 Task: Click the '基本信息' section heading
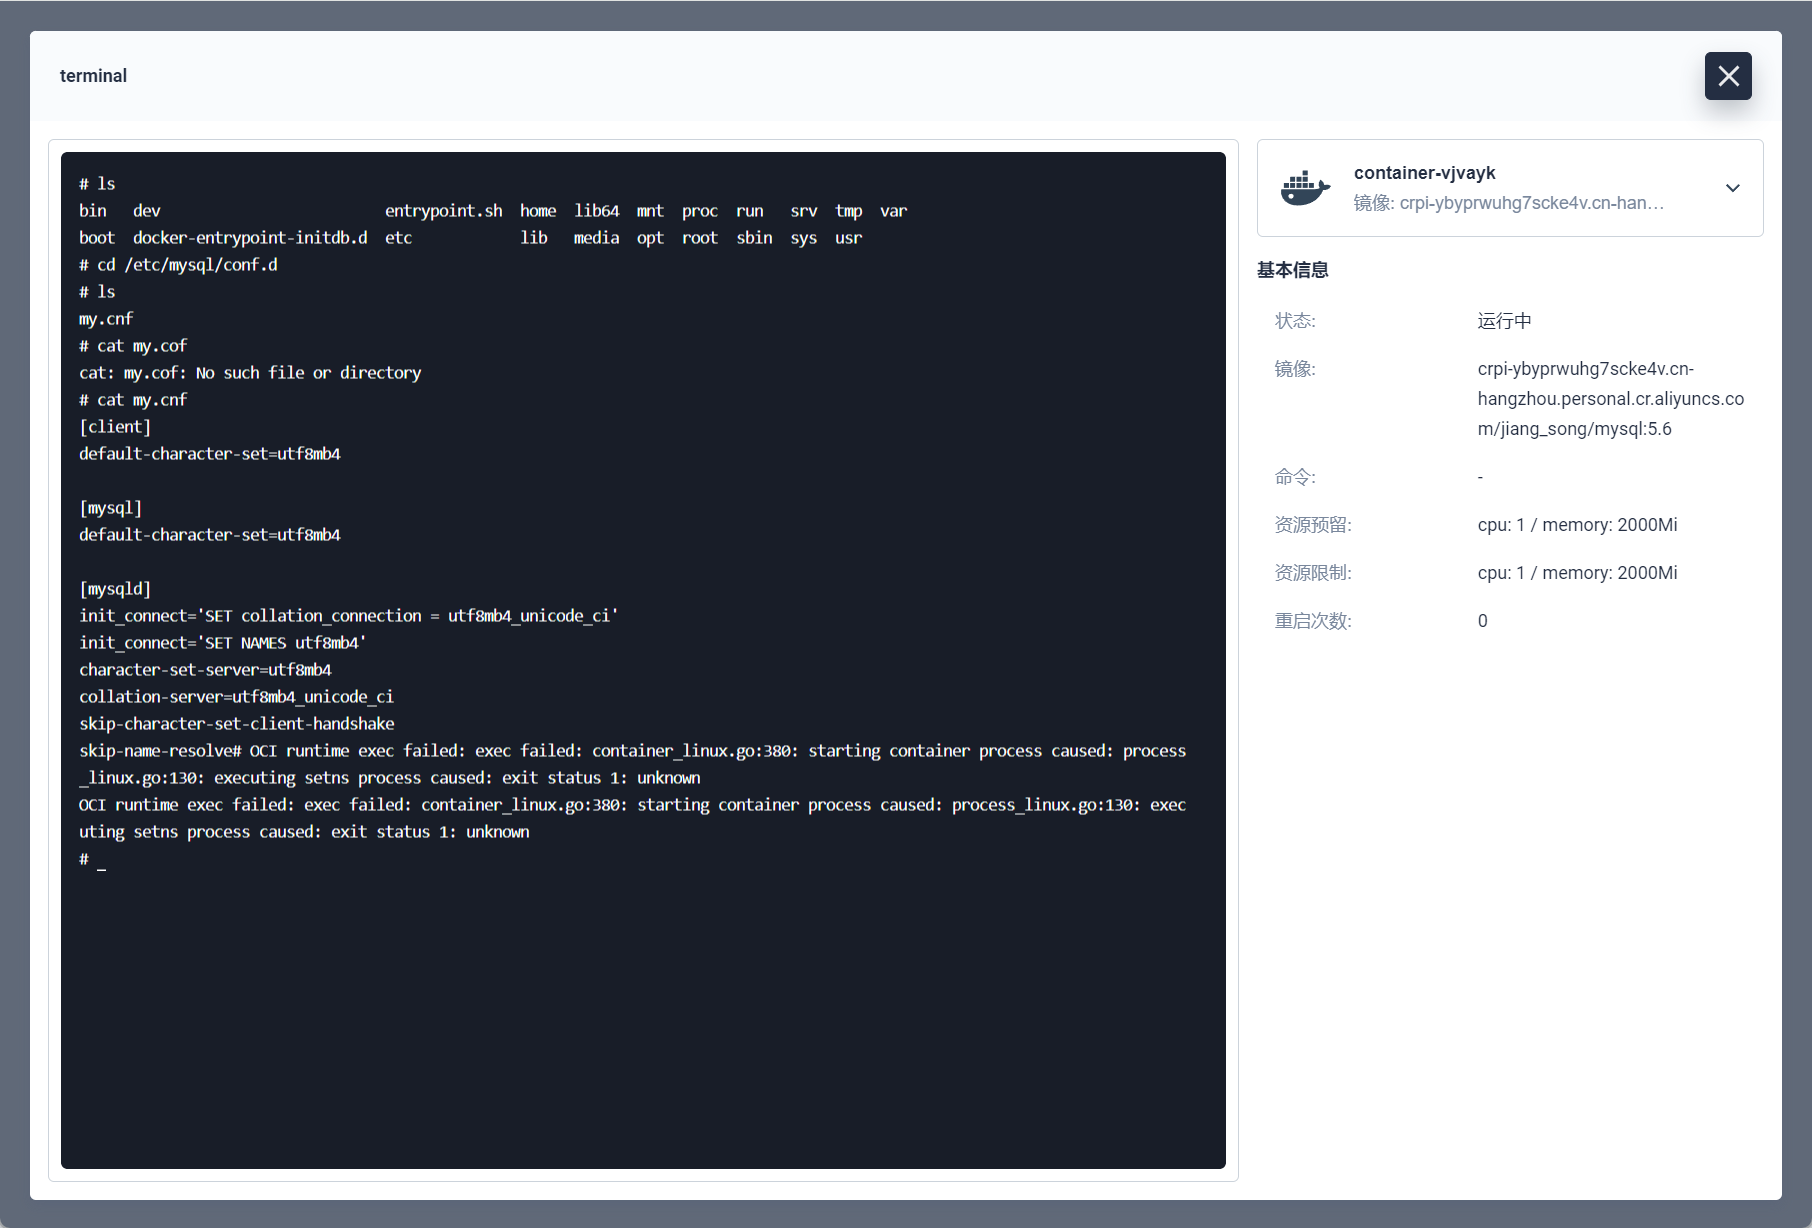tap(1292, 270)
